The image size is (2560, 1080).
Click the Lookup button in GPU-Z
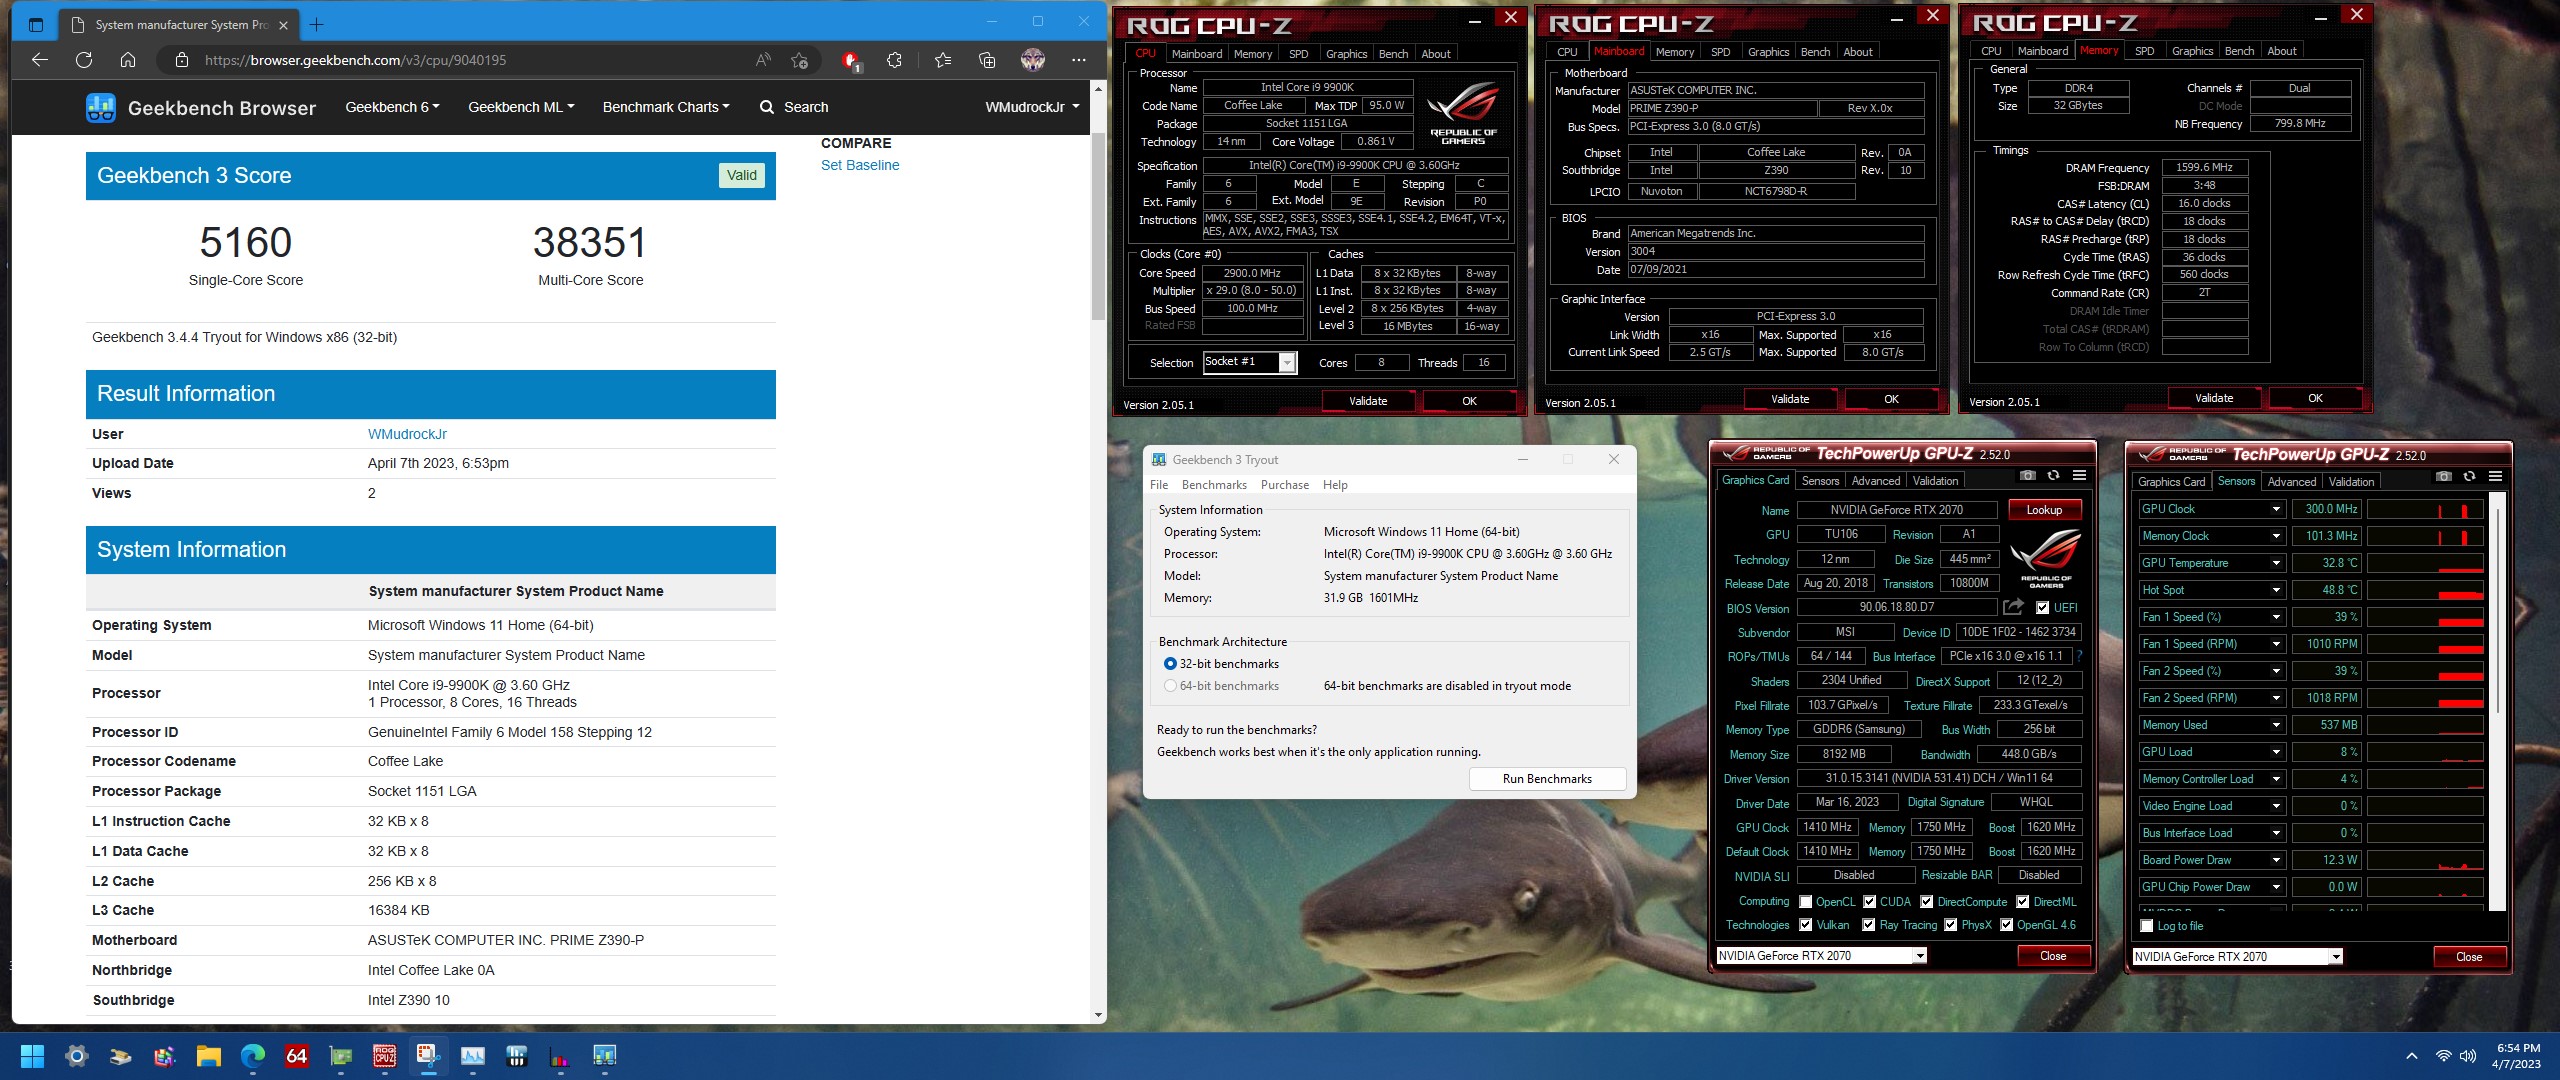(2044, 510)
